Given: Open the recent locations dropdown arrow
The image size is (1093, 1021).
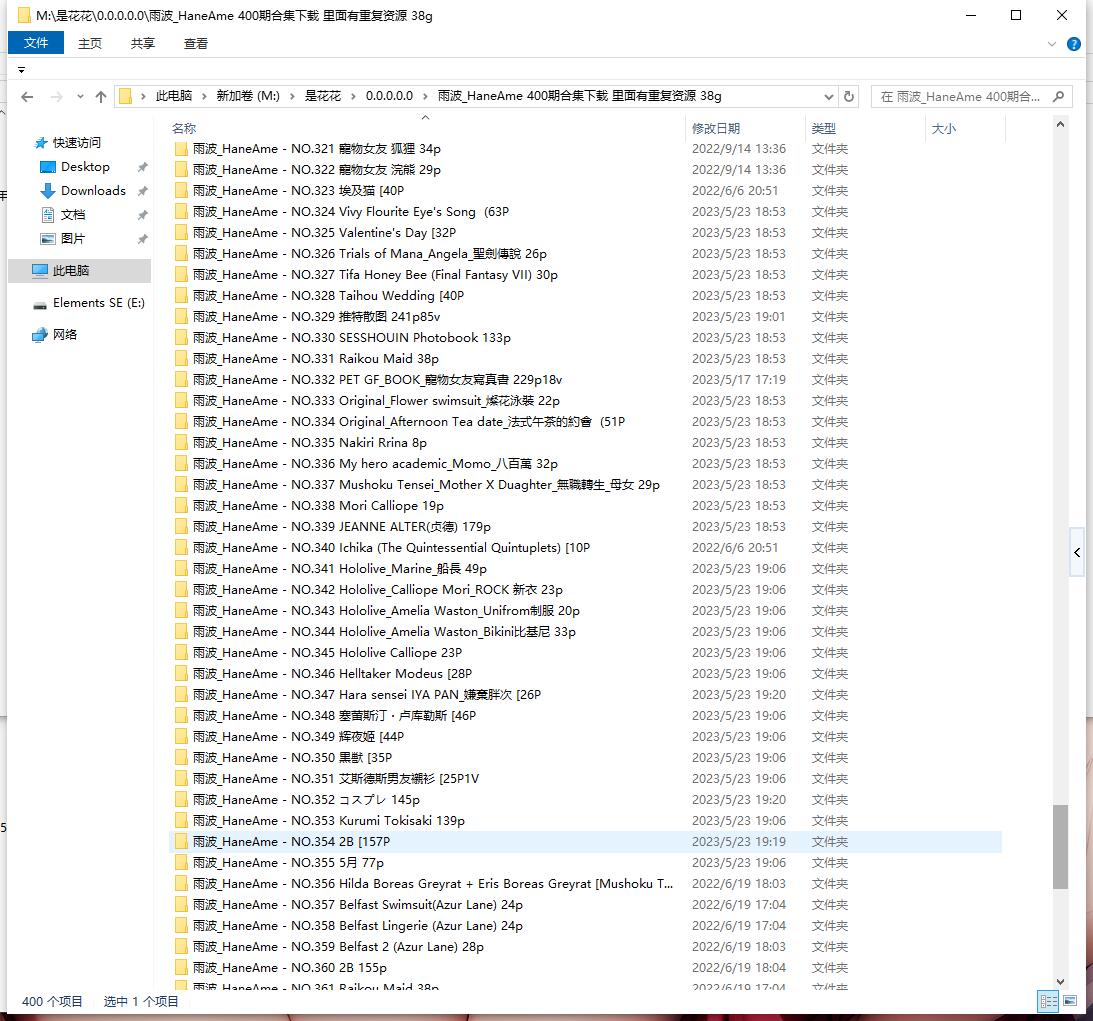Looking at the screenshot, I should pos(80,97).
